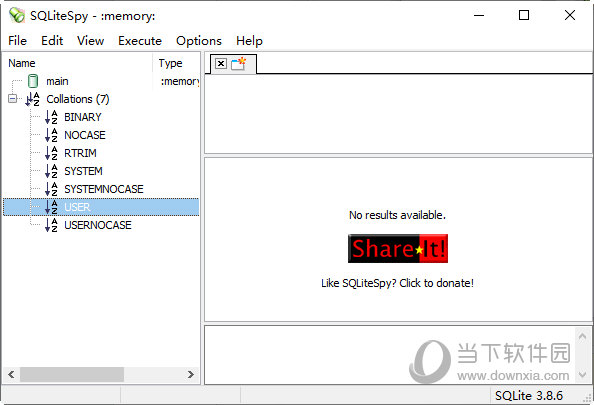Click the USERNOCASE collation sort icon
The image size is (594, 405).
[51, 225]
